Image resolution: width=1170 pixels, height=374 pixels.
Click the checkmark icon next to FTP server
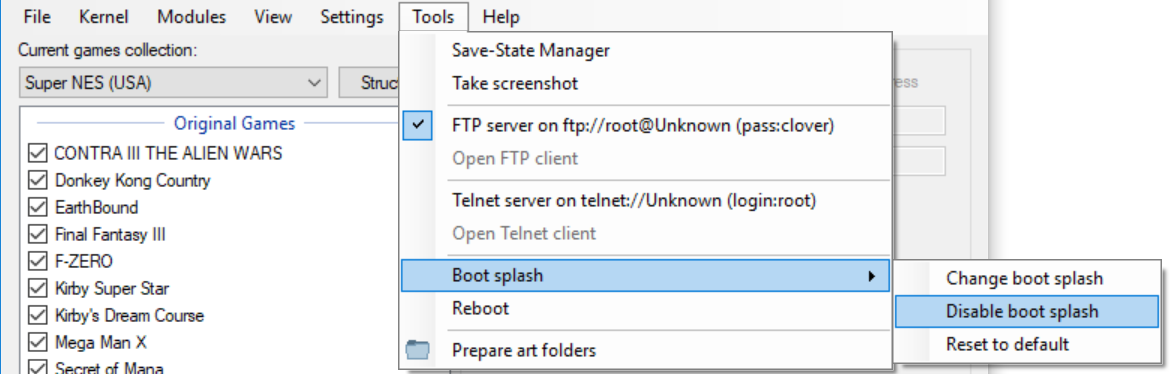tap(418, 125)
